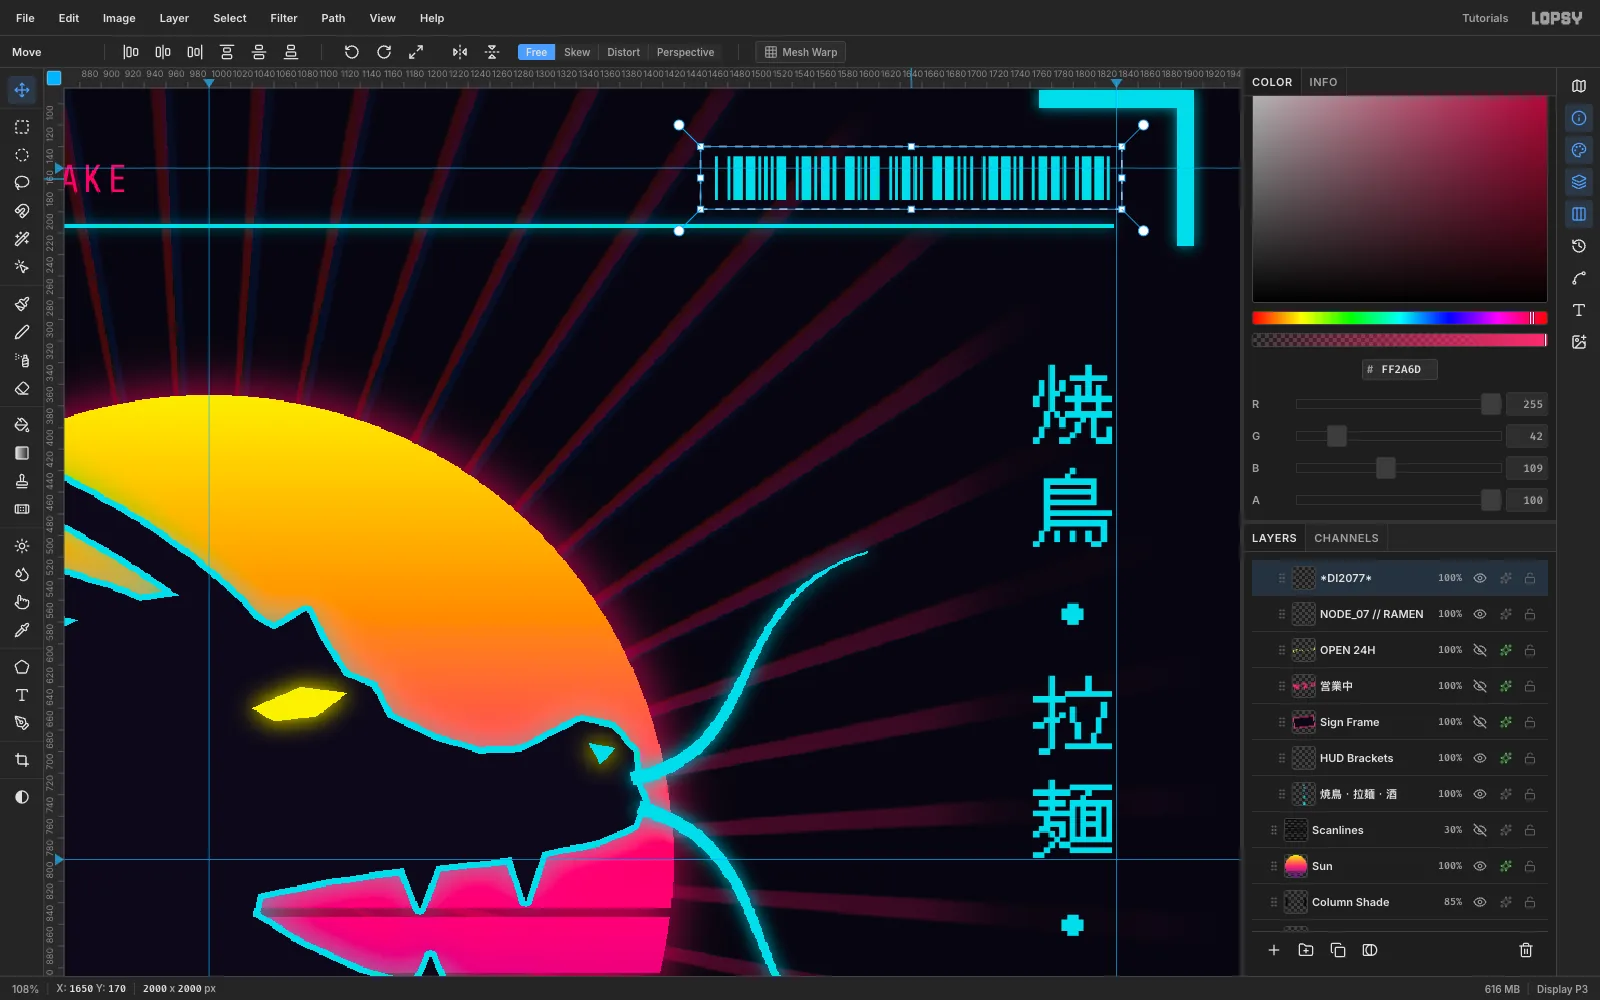Select the Move tool
Image resolution: width=1600 pixels, height=1000 pixels.
click(x=22, y=90)
